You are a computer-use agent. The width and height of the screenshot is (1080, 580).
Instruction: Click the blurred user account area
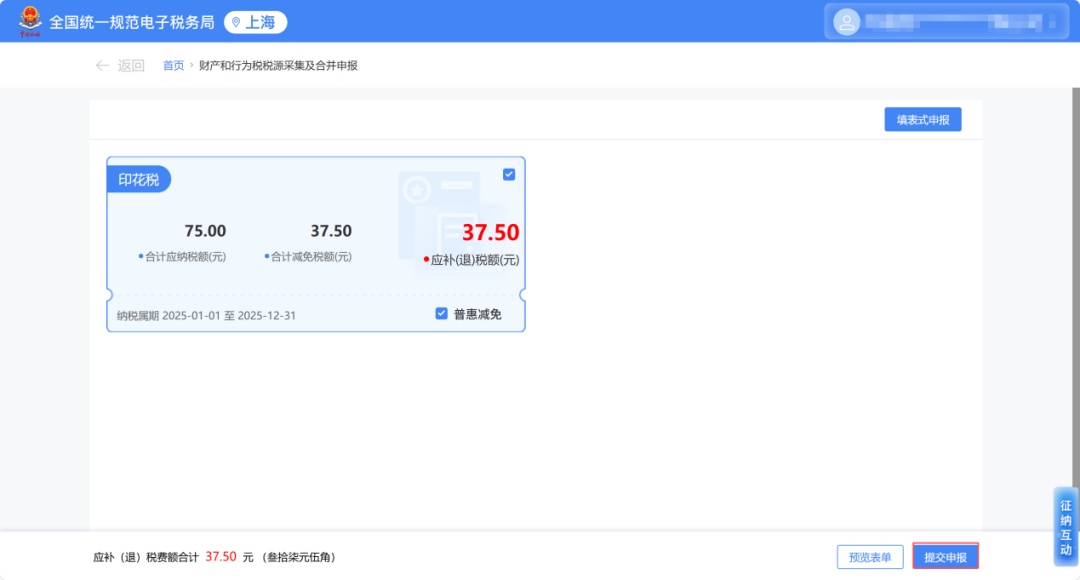(946, 22)
